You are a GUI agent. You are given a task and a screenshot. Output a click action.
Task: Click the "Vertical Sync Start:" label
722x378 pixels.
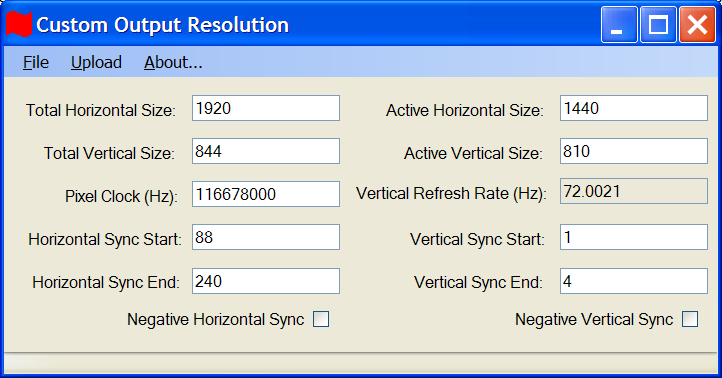click(x=477, y=239)
